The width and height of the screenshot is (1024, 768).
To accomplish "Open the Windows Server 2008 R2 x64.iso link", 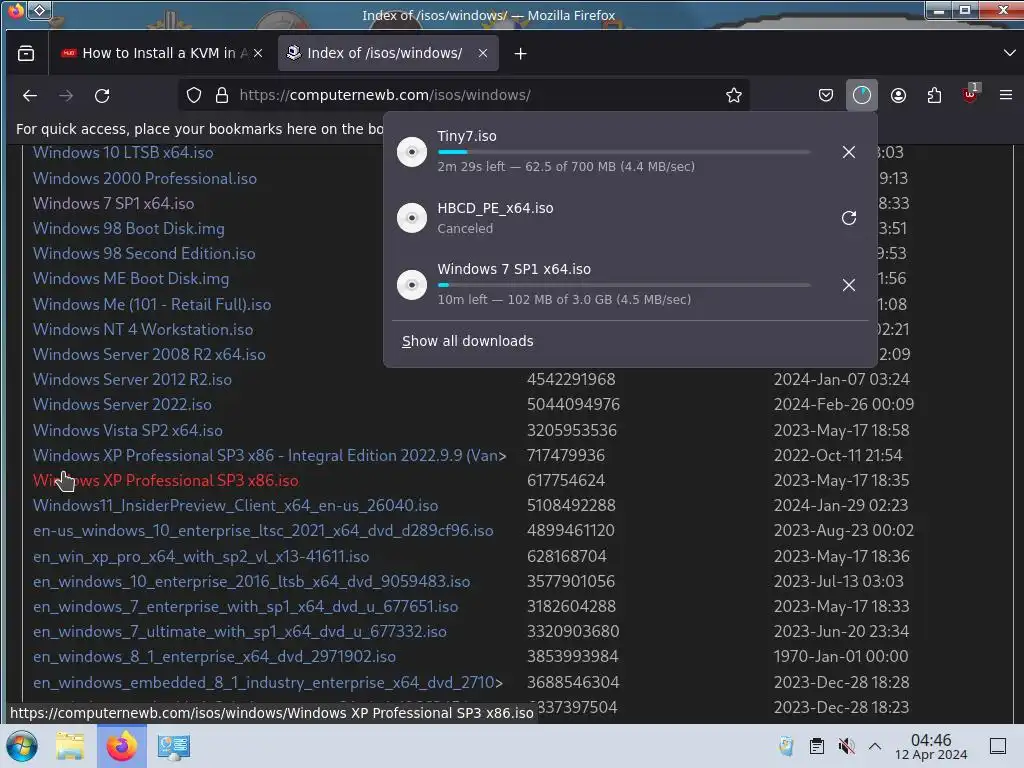I will coord(149,355).
